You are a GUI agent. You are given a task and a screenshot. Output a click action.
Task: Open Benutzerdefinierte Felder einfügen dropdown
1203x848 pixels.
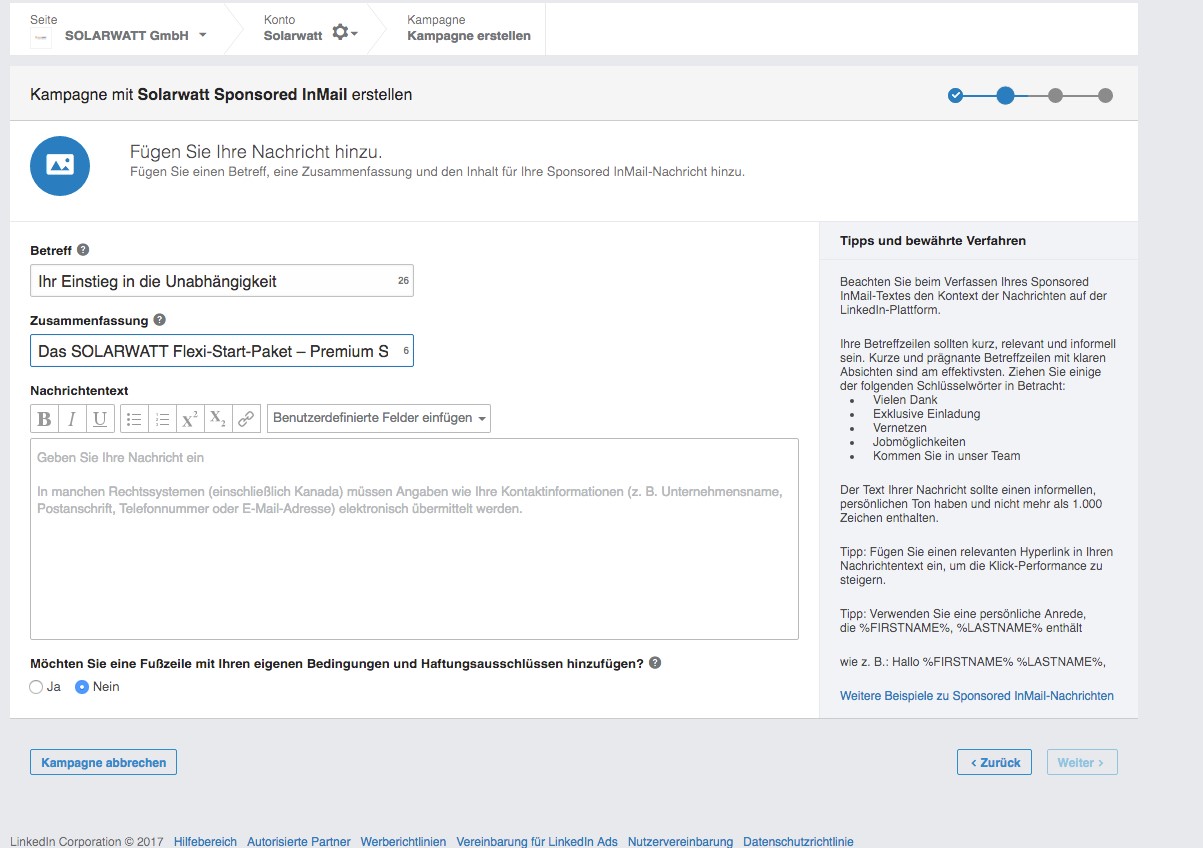point(379,419)
